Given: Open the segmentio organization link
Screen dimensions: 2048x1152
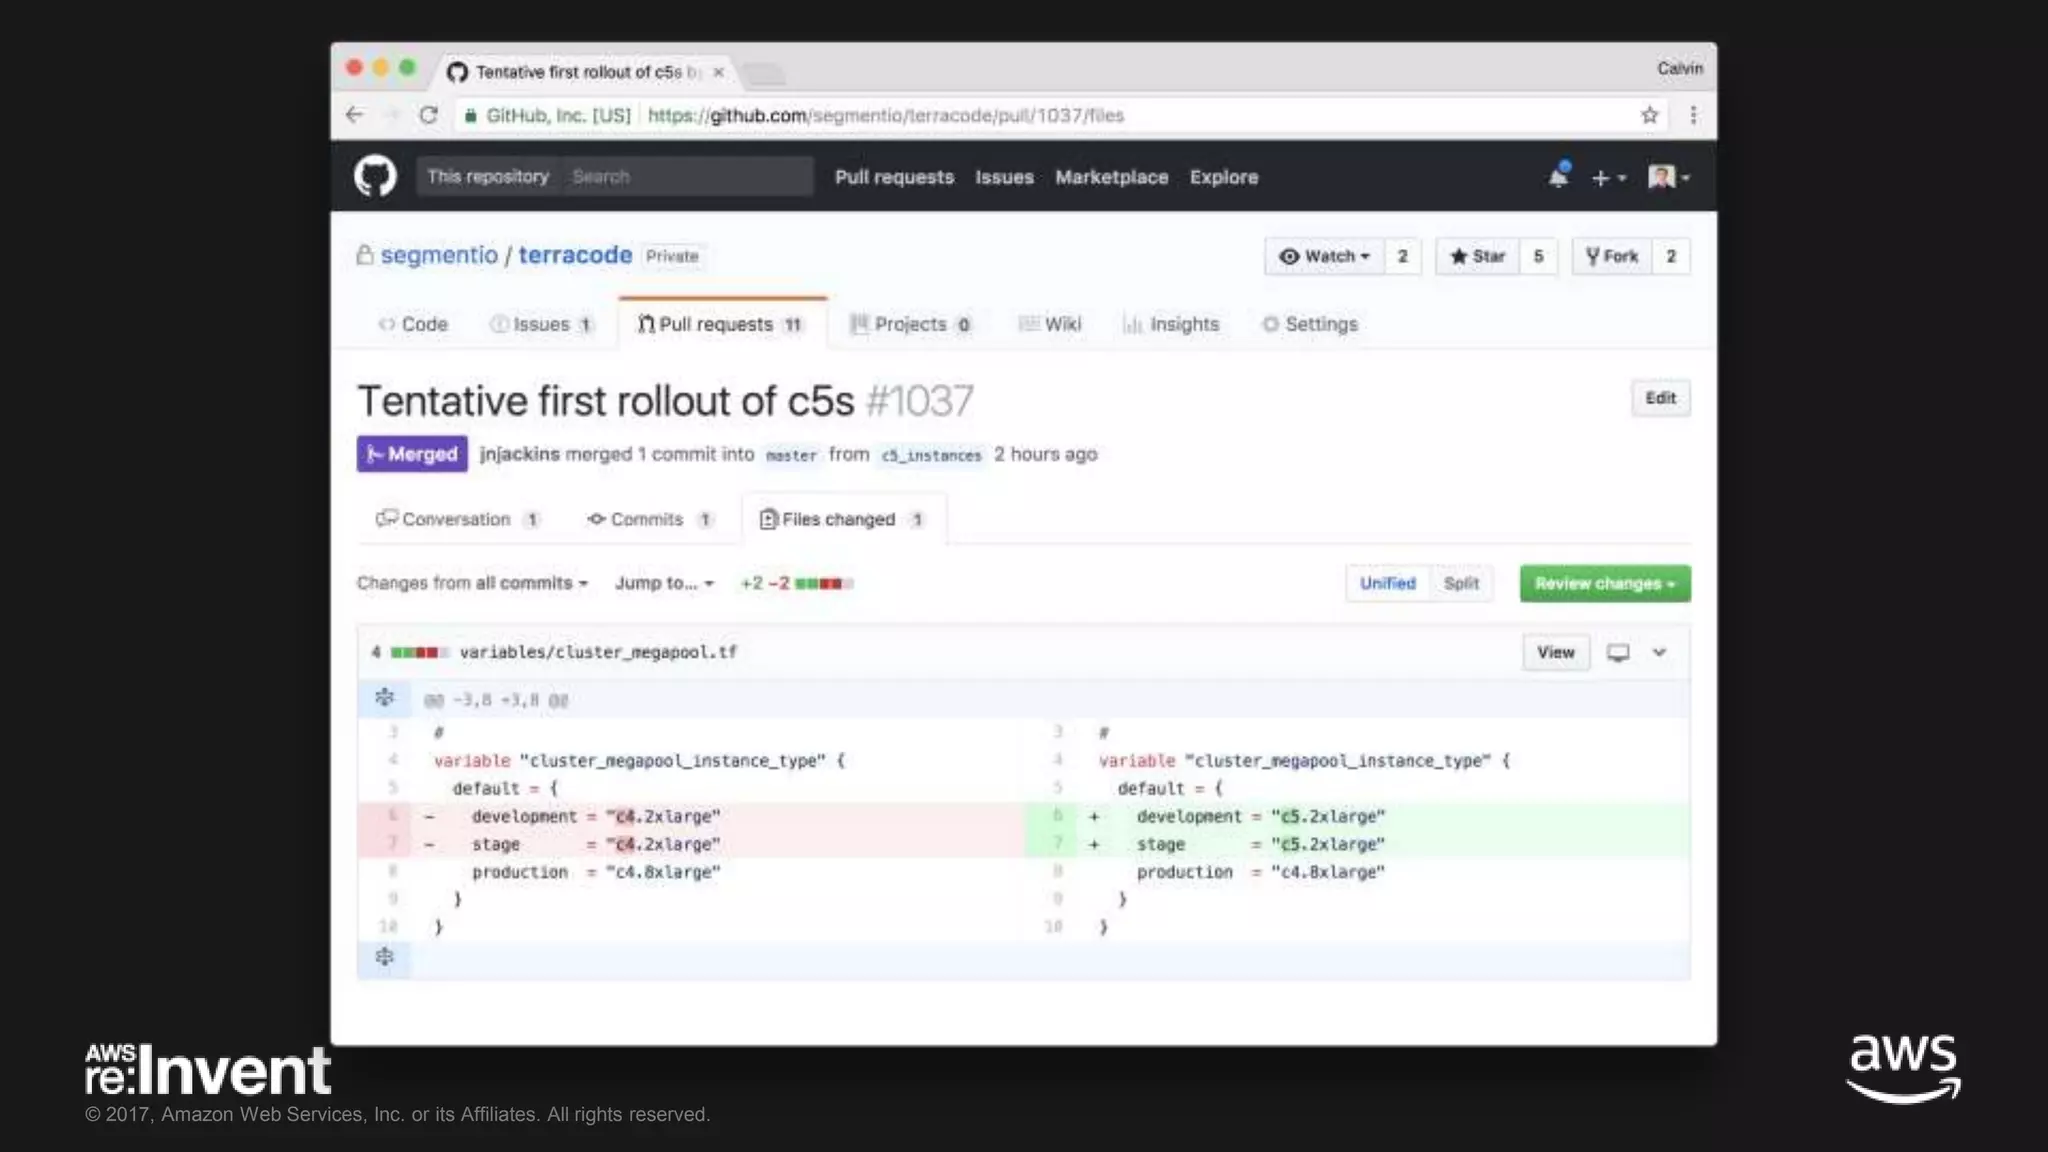Looking at the screenshot, I should (x=439, y=255).
